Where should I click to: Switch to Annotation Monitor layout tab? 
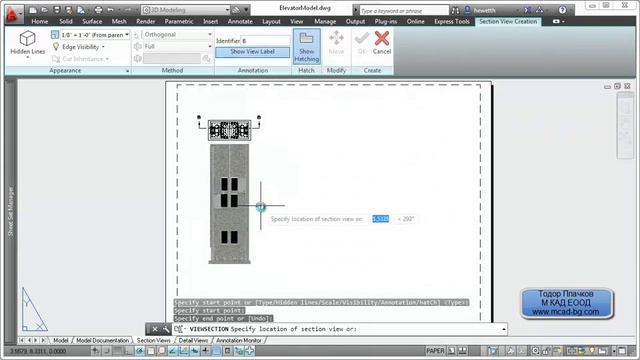pyautogui.click(x=239, y=340)
